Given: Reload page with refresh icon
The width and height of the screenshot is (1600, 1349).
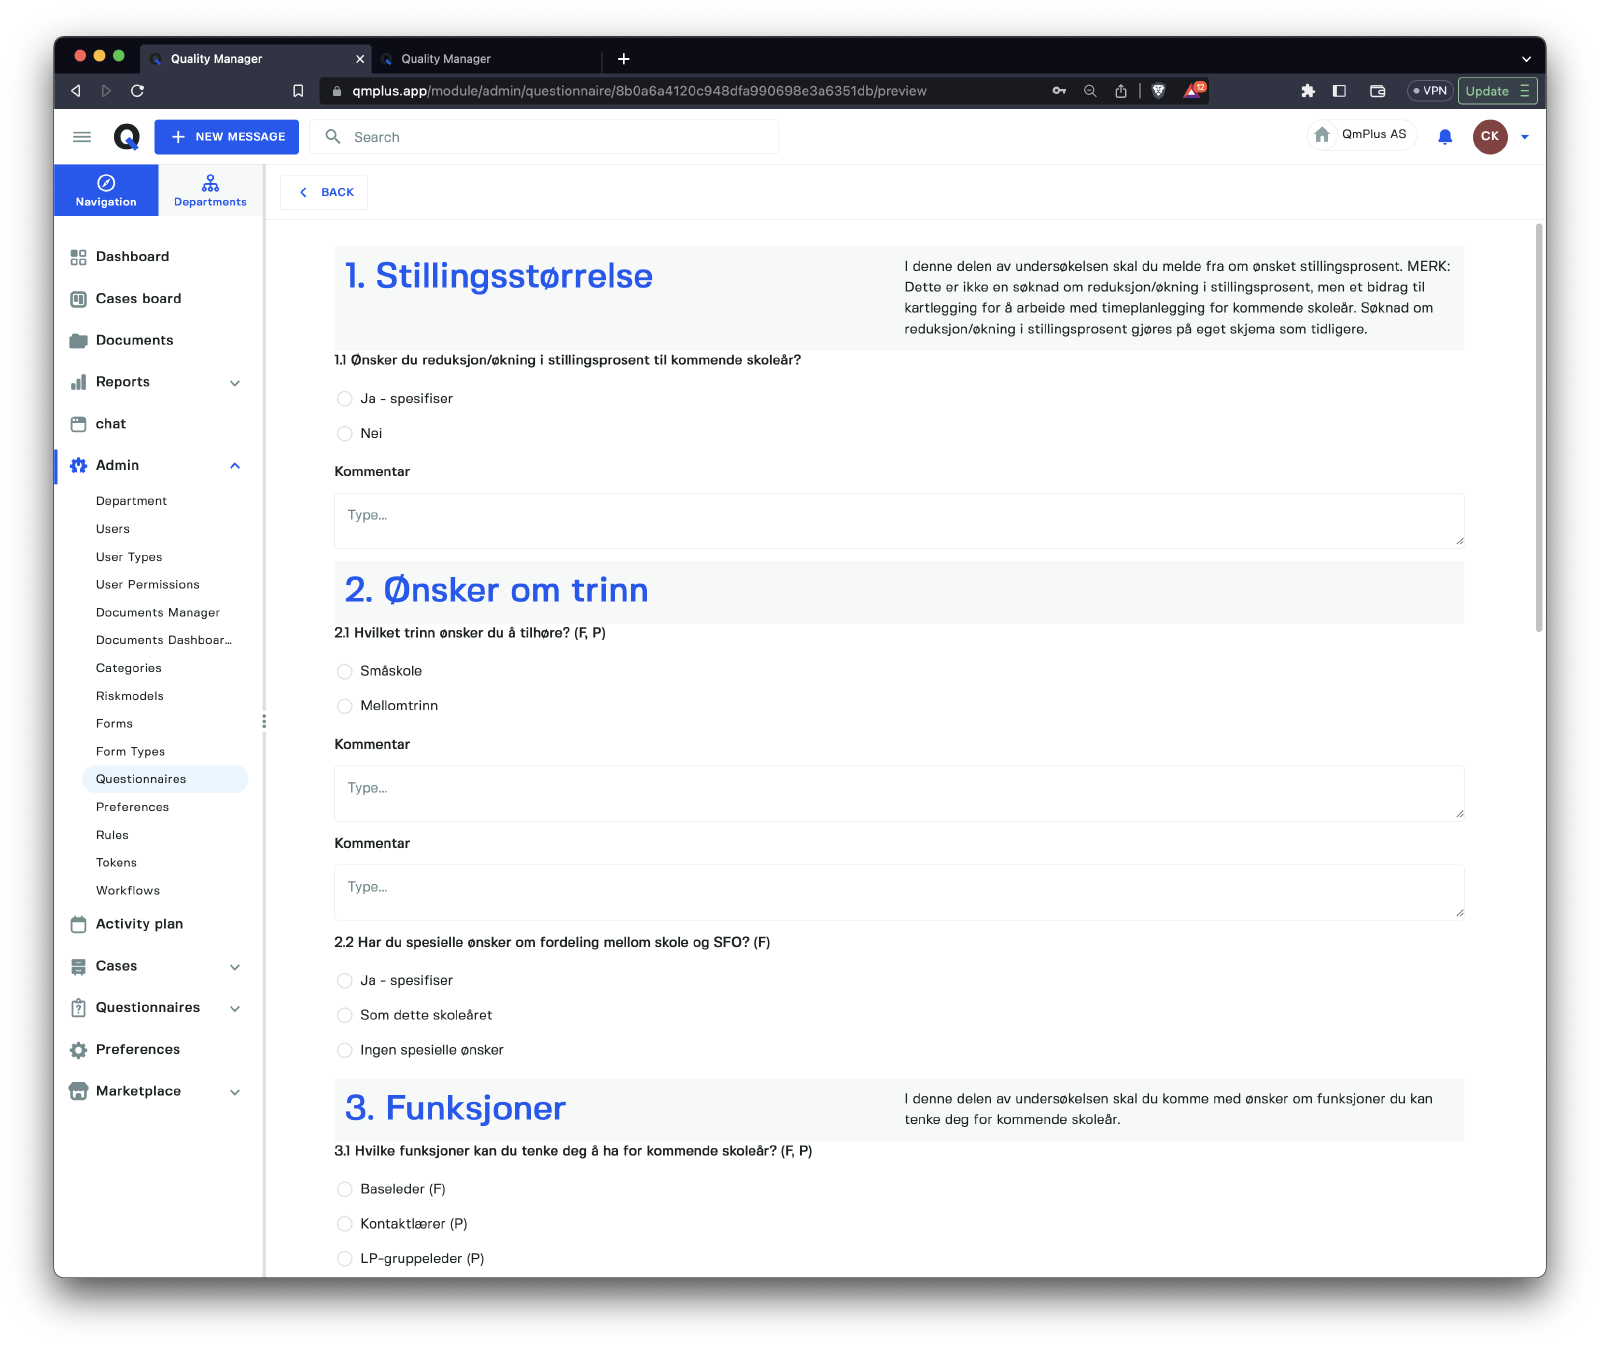Looking at the screenshot, I should click(x=138, y=91).
